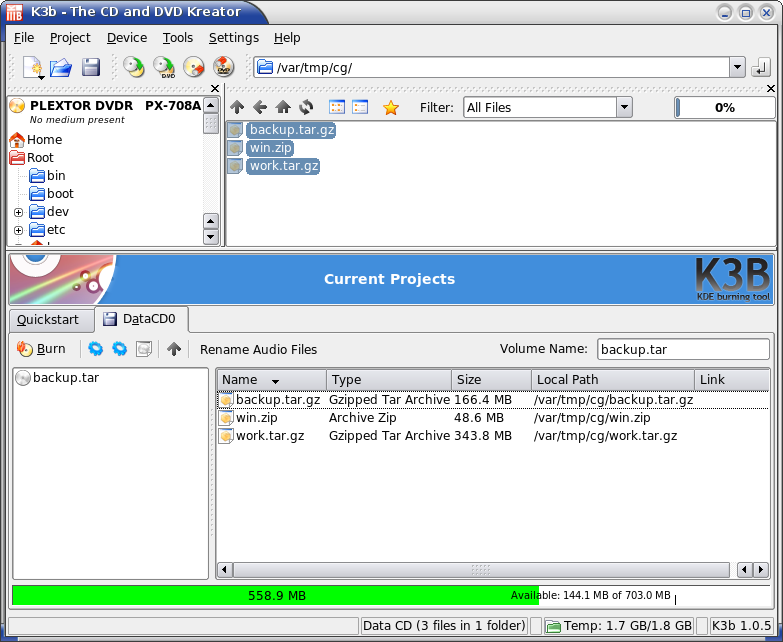Click the project list horizontal scrollbar
The width and height of the screenshot is (783, 642).
pyautogui.click(x=481, y=570)
